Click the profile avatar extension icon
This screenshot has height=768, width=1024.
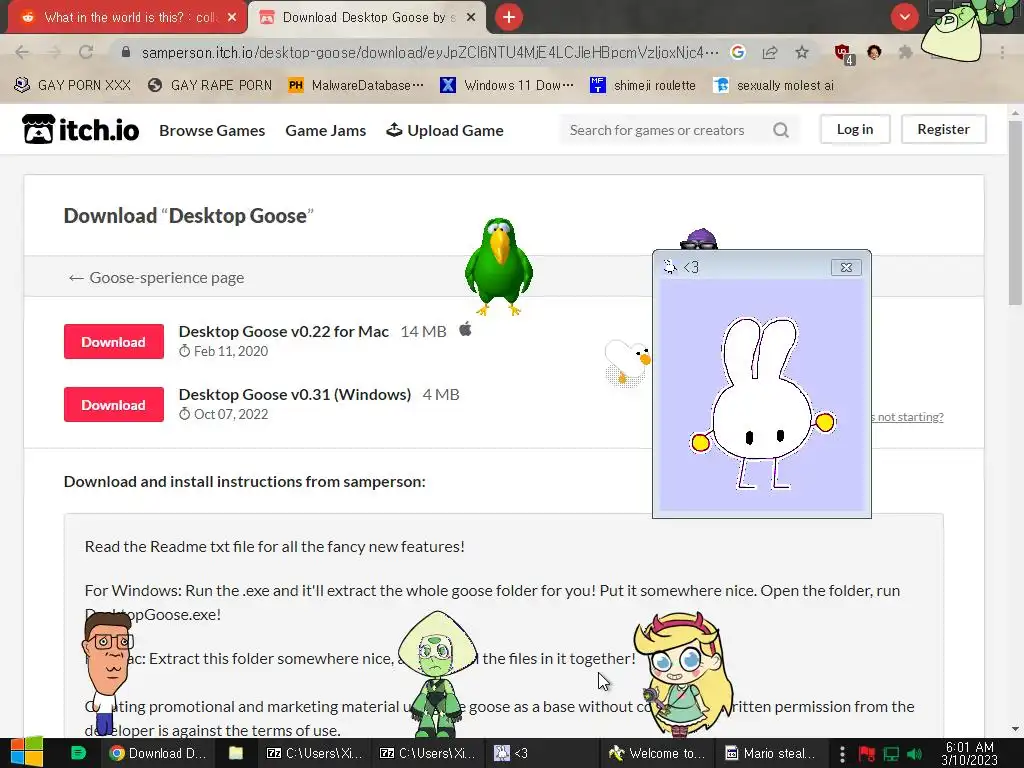tap(874, 52)
